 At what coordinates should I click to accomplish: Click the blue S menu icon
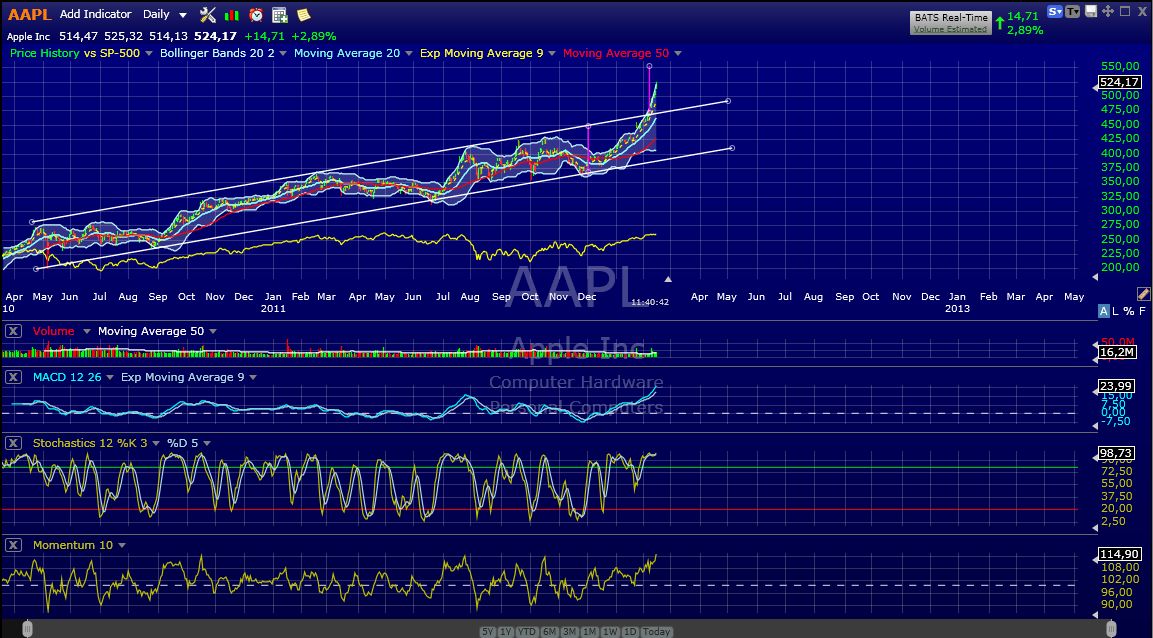tap(1055, 11)
